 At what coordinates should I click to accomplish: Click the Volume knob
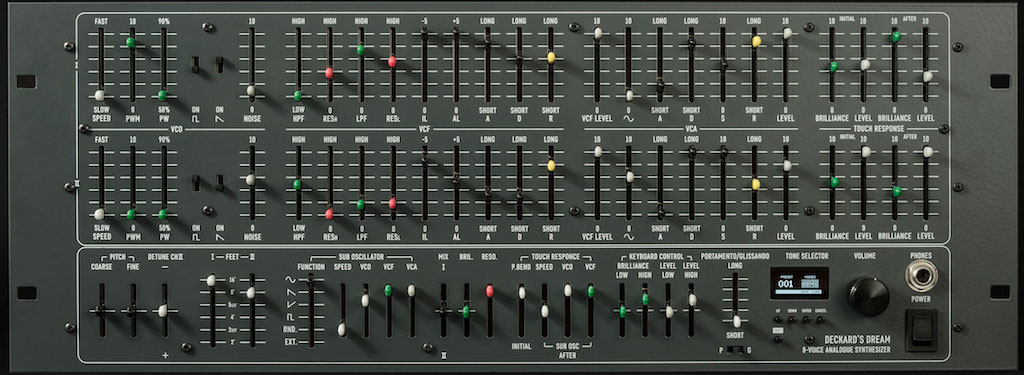869,296
